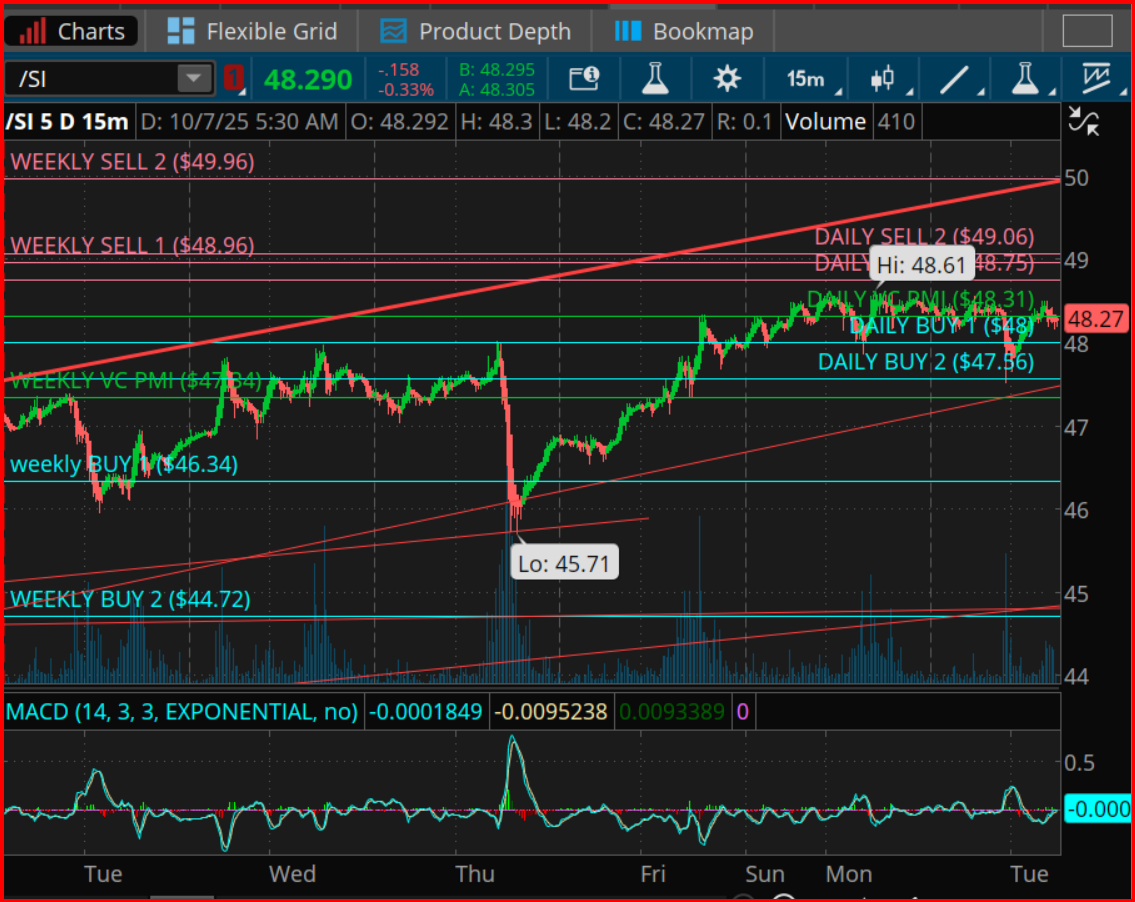Switch to the Flexible Grid tab
The image size is (1135, 902).
point(252,31)
